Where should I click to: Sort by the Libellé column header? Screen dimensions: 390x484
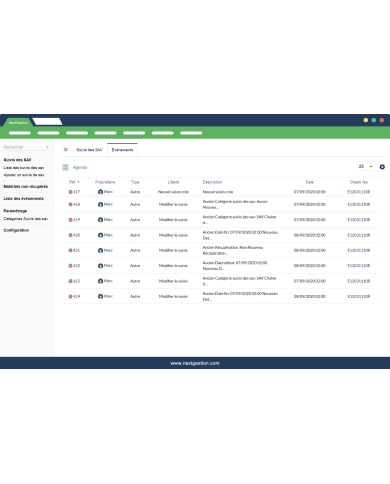click(173, 182)
